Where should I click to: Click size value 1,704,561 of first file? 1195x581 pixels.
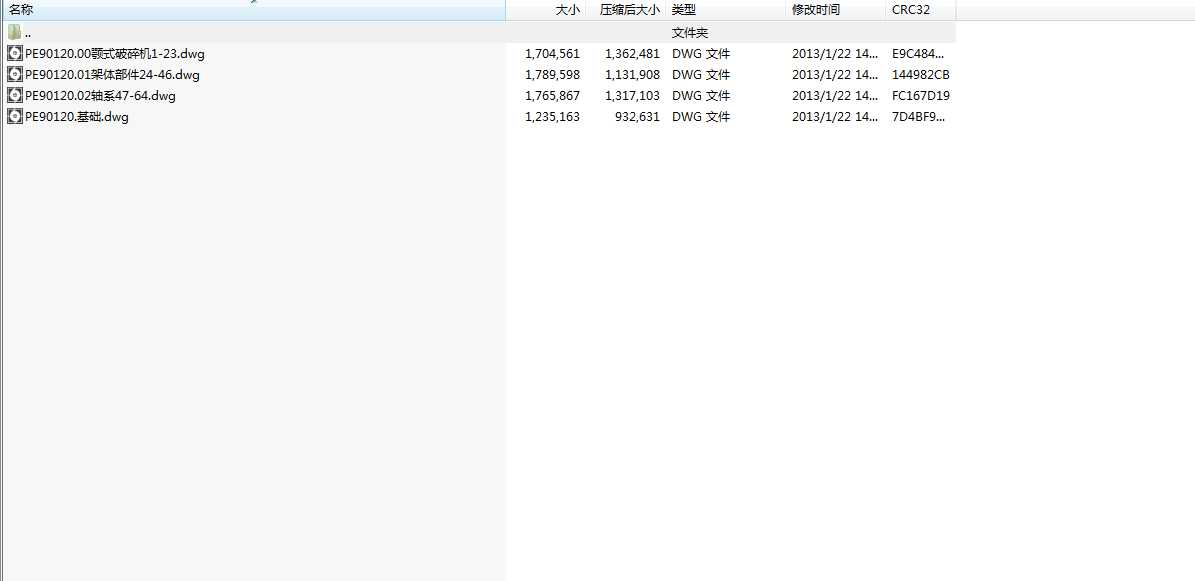552,53
